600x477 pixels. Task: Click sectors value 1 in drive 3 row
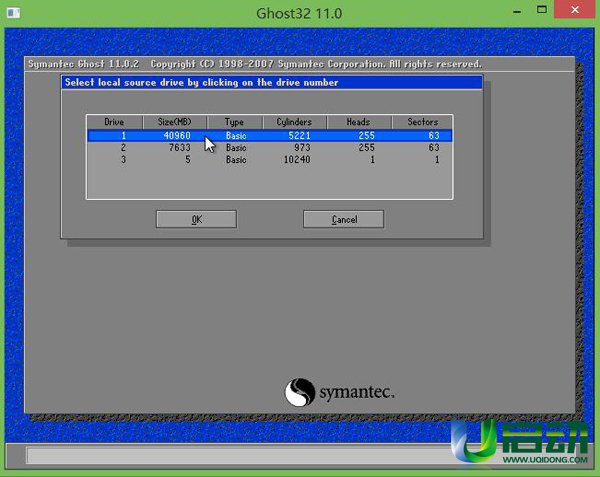(437, 160)
